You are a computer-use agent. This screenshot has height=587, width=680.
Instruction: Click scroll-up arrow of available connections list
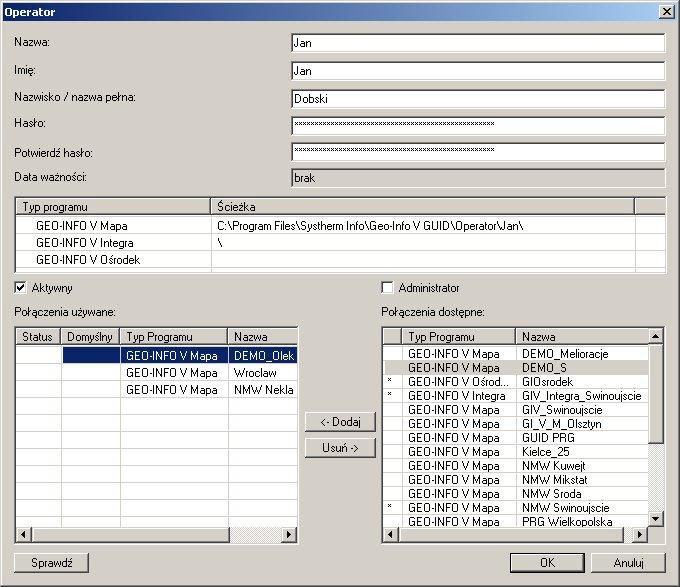coord(656,336)
